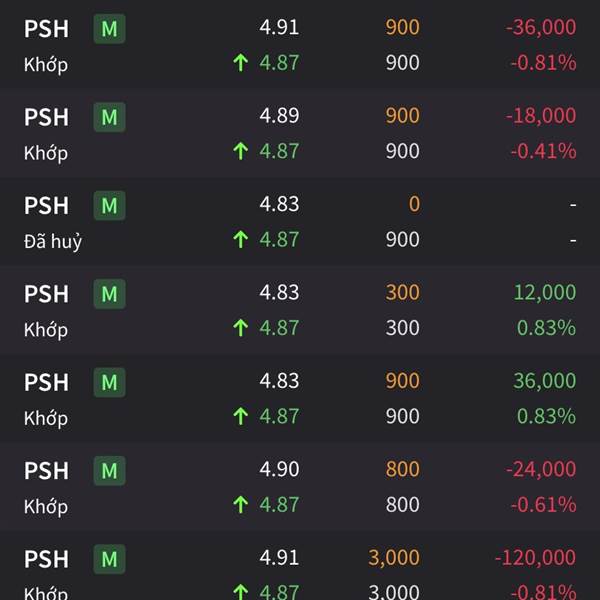Select the orange 0 matched volume

(x=414, y=204)
